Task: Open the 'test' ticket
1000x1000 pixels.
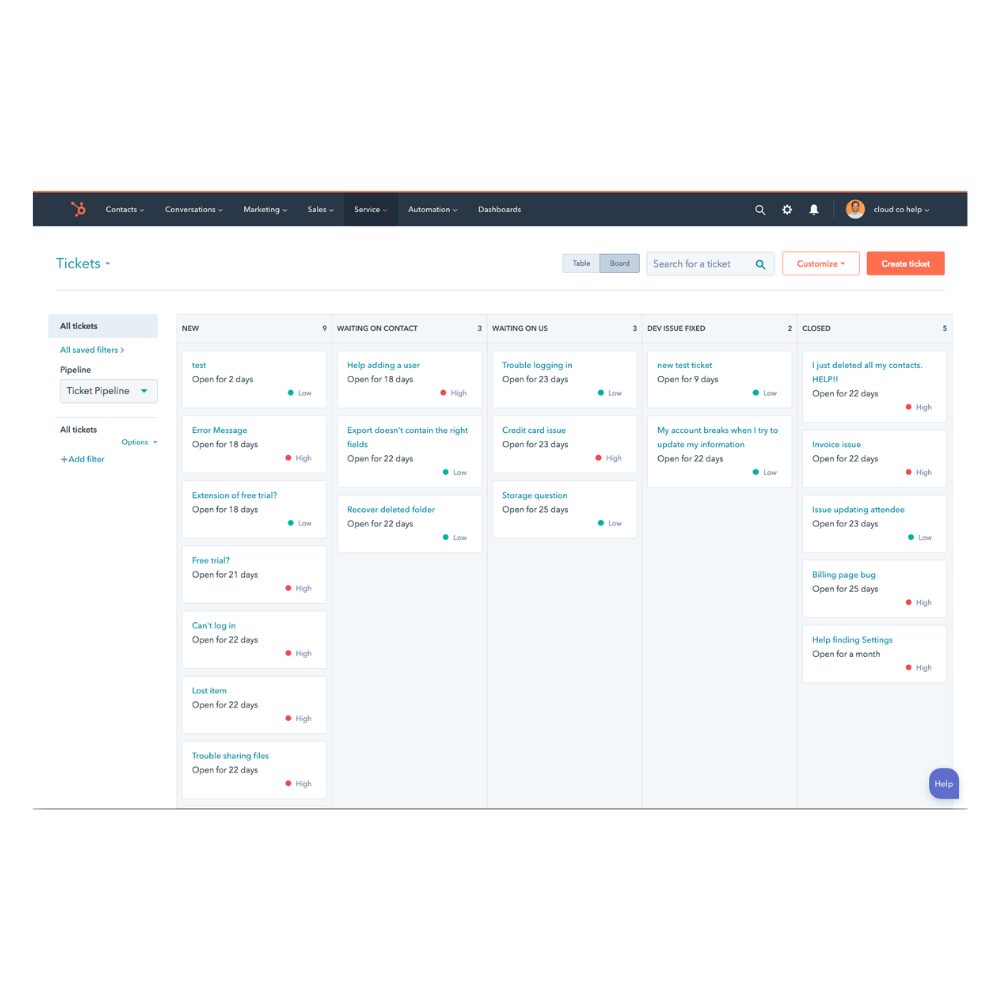Action: coord(199,365)
